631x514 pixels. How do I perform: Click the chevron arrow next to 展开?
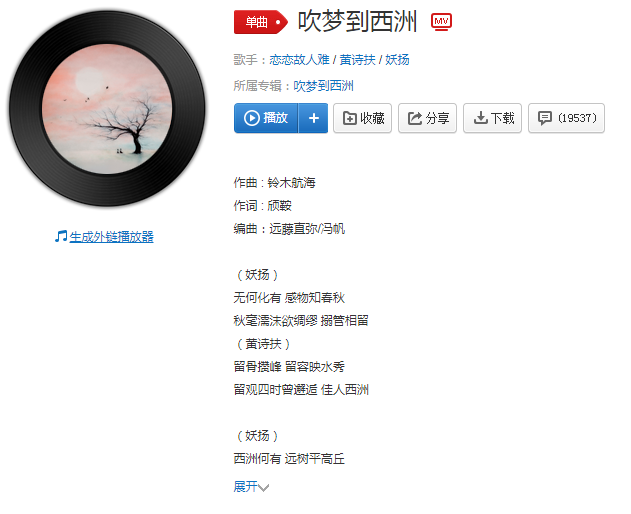click(x=264, y=488)
